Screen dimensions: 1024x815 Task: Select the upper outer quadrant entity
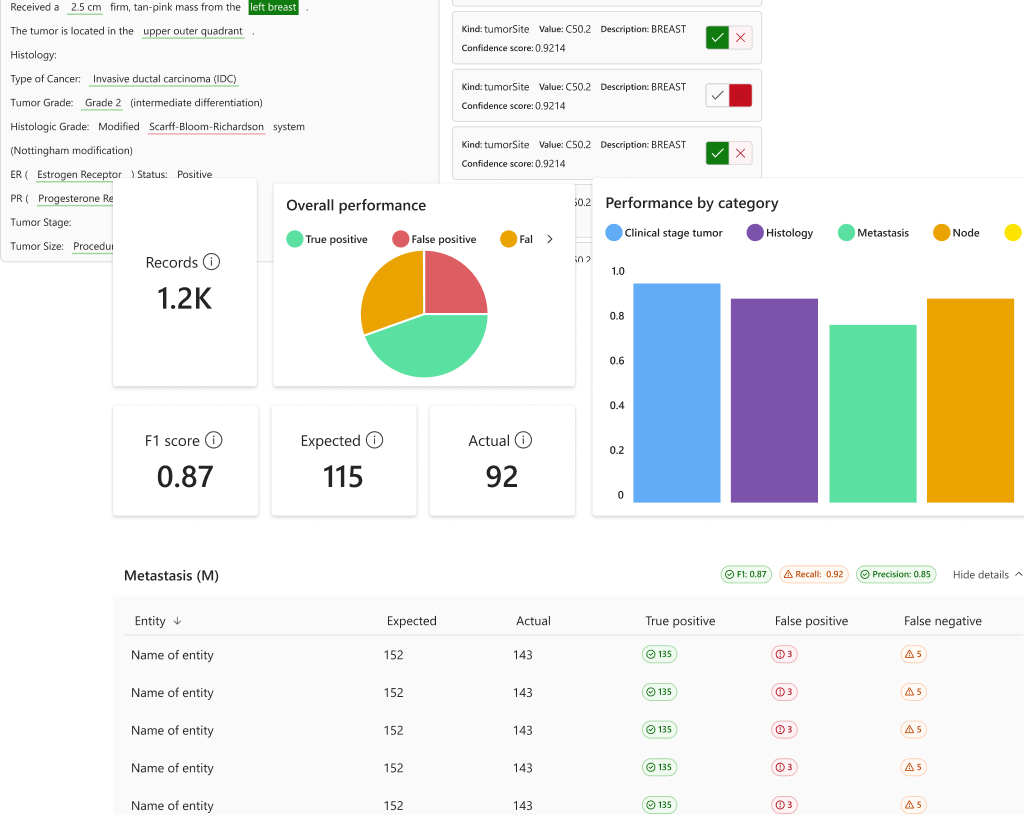193,31
